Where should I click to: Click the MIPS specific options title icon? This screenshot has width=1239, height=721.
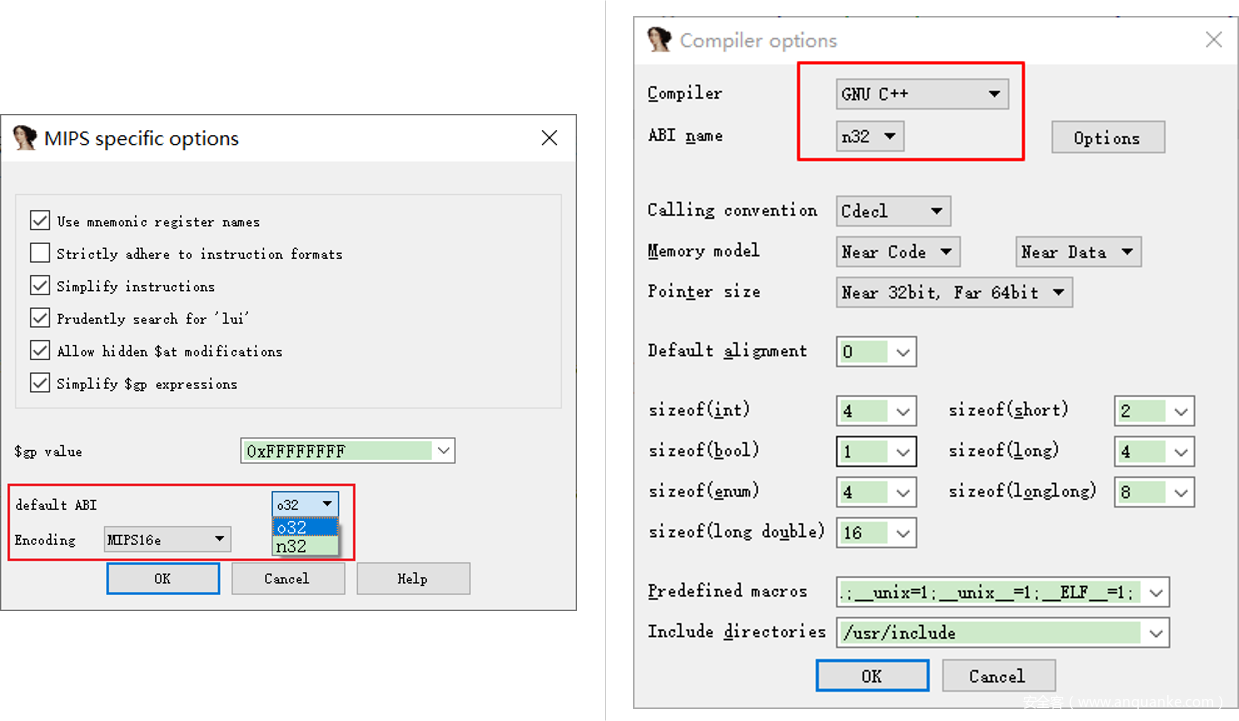click(24, 138)
